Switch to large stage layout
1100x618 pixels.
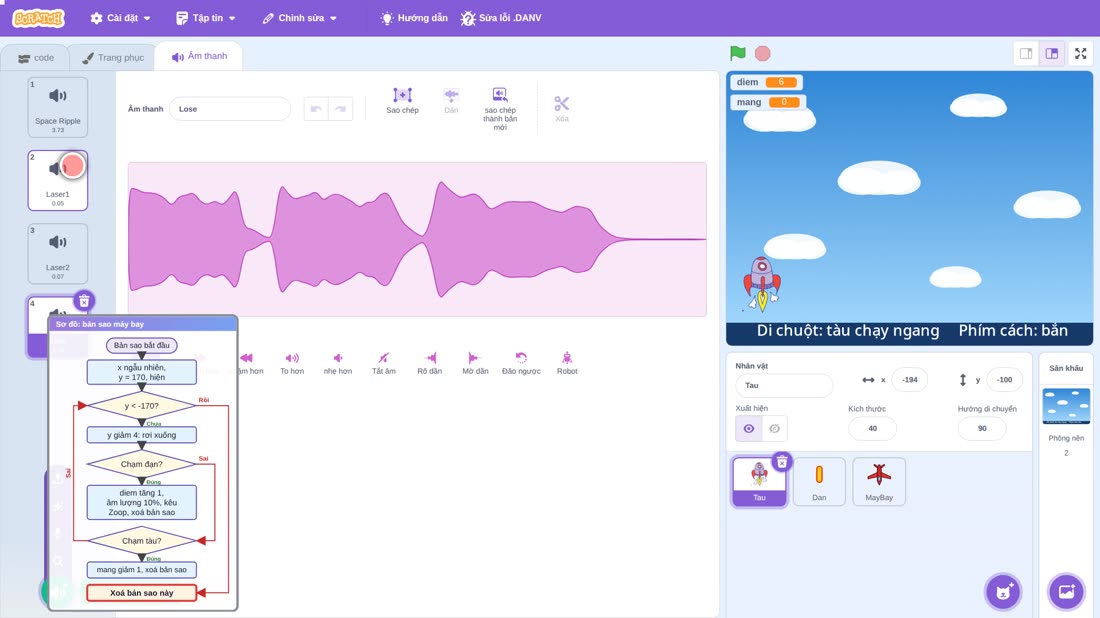[x=1052, y=53]
